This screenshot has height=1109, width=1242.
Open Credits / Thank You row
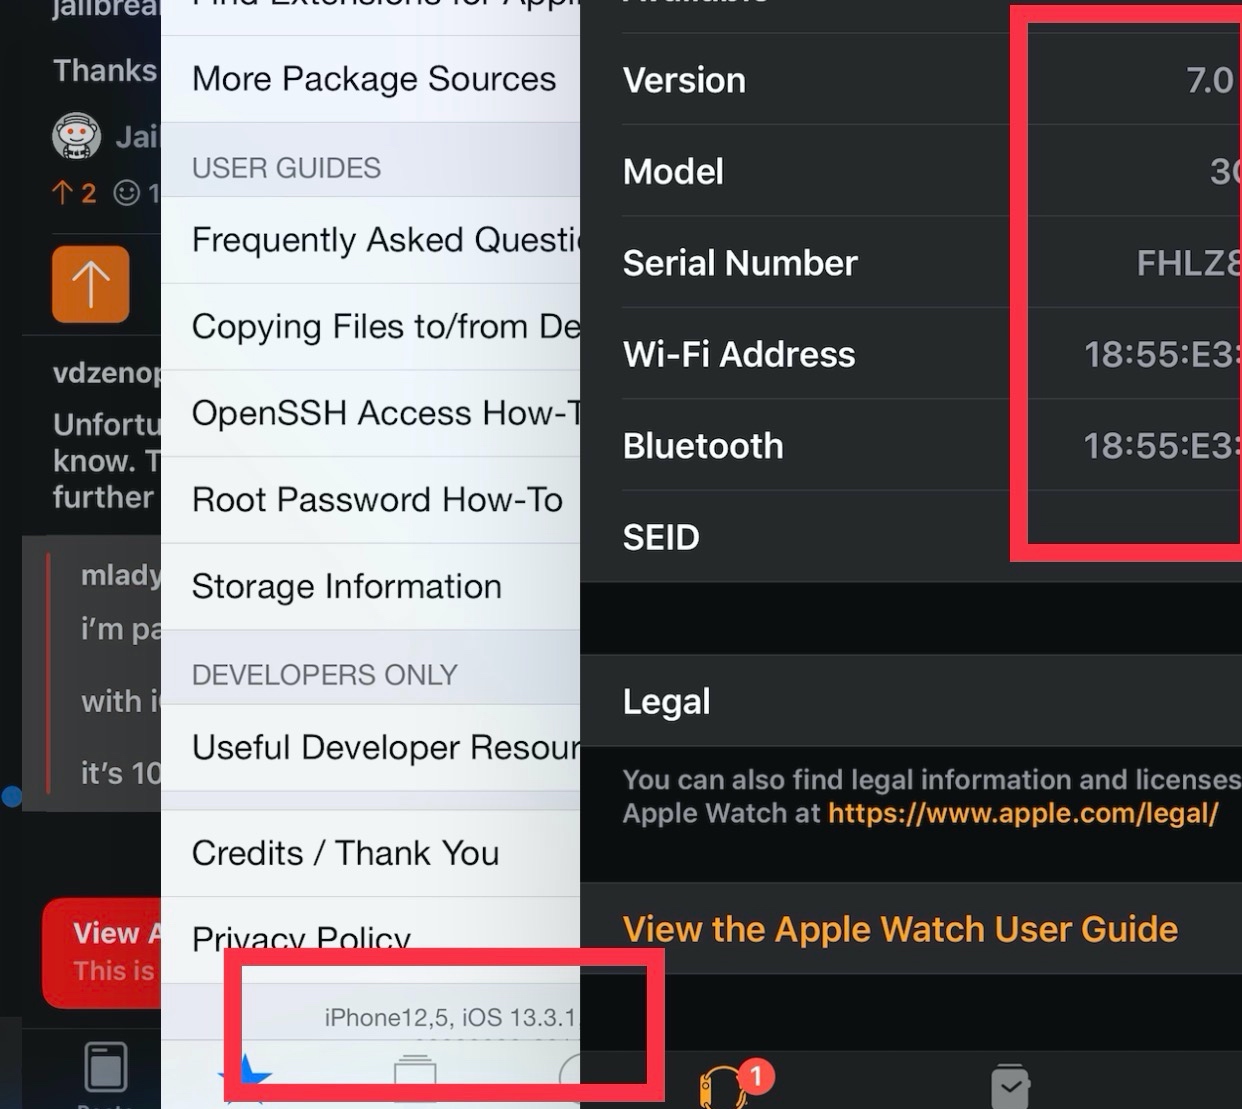click(371, 853)
